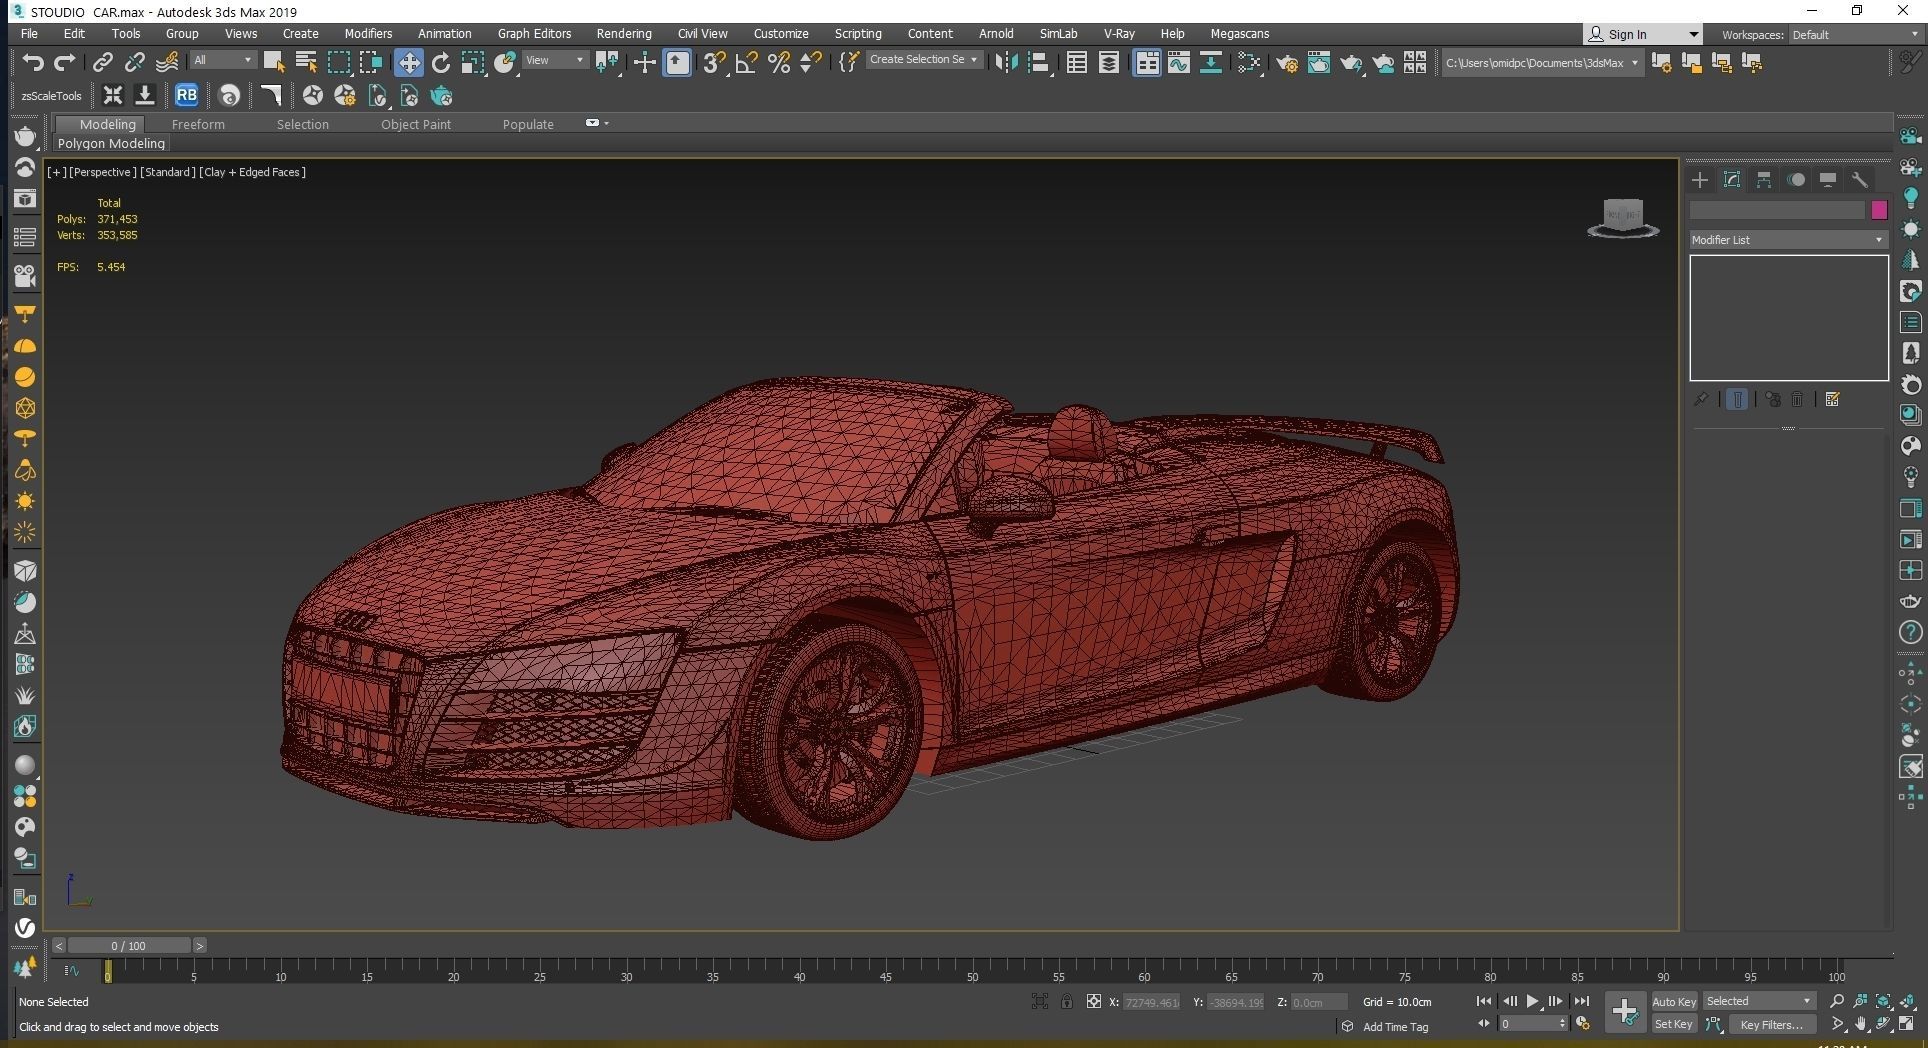Open the Modifiers menu
The height and width of the screenshot is (1048, 1928).
[368, 34]
